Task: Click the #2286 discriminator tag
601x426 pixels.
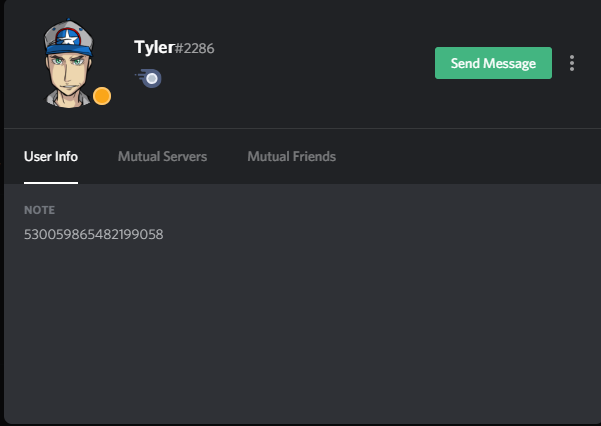Action: (x=194, y=49)
